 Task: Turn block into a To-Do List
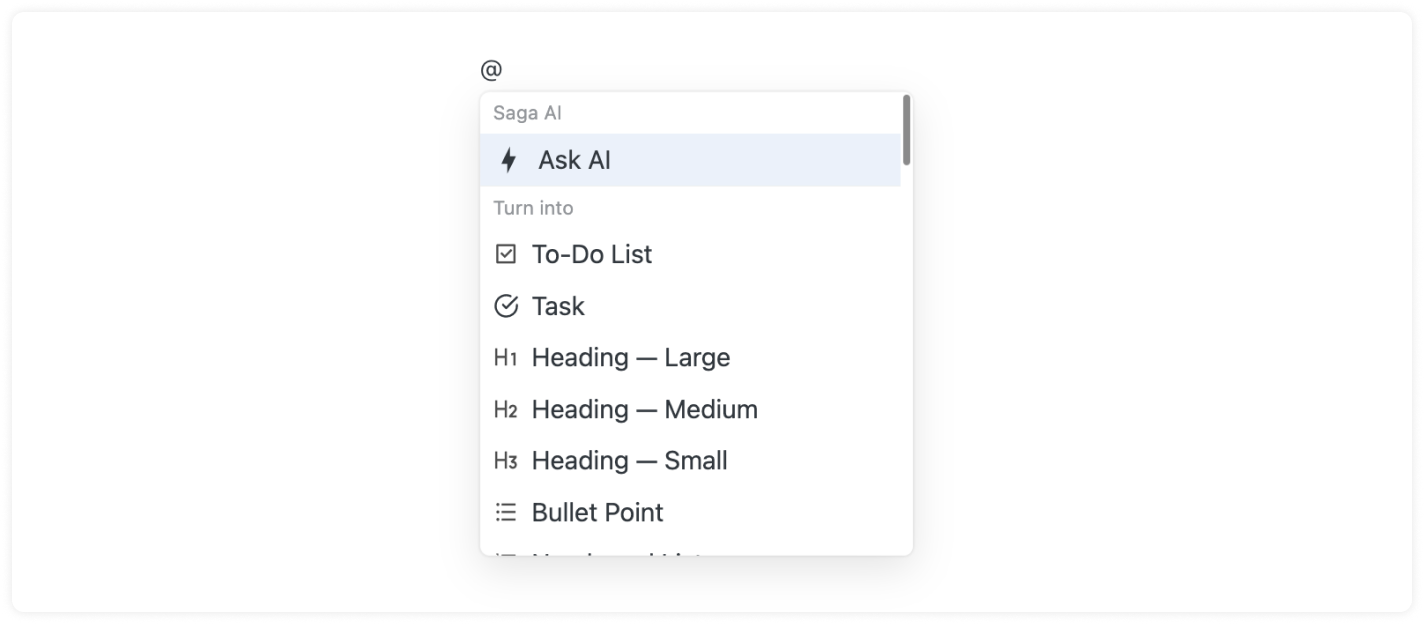pos(591,254)
